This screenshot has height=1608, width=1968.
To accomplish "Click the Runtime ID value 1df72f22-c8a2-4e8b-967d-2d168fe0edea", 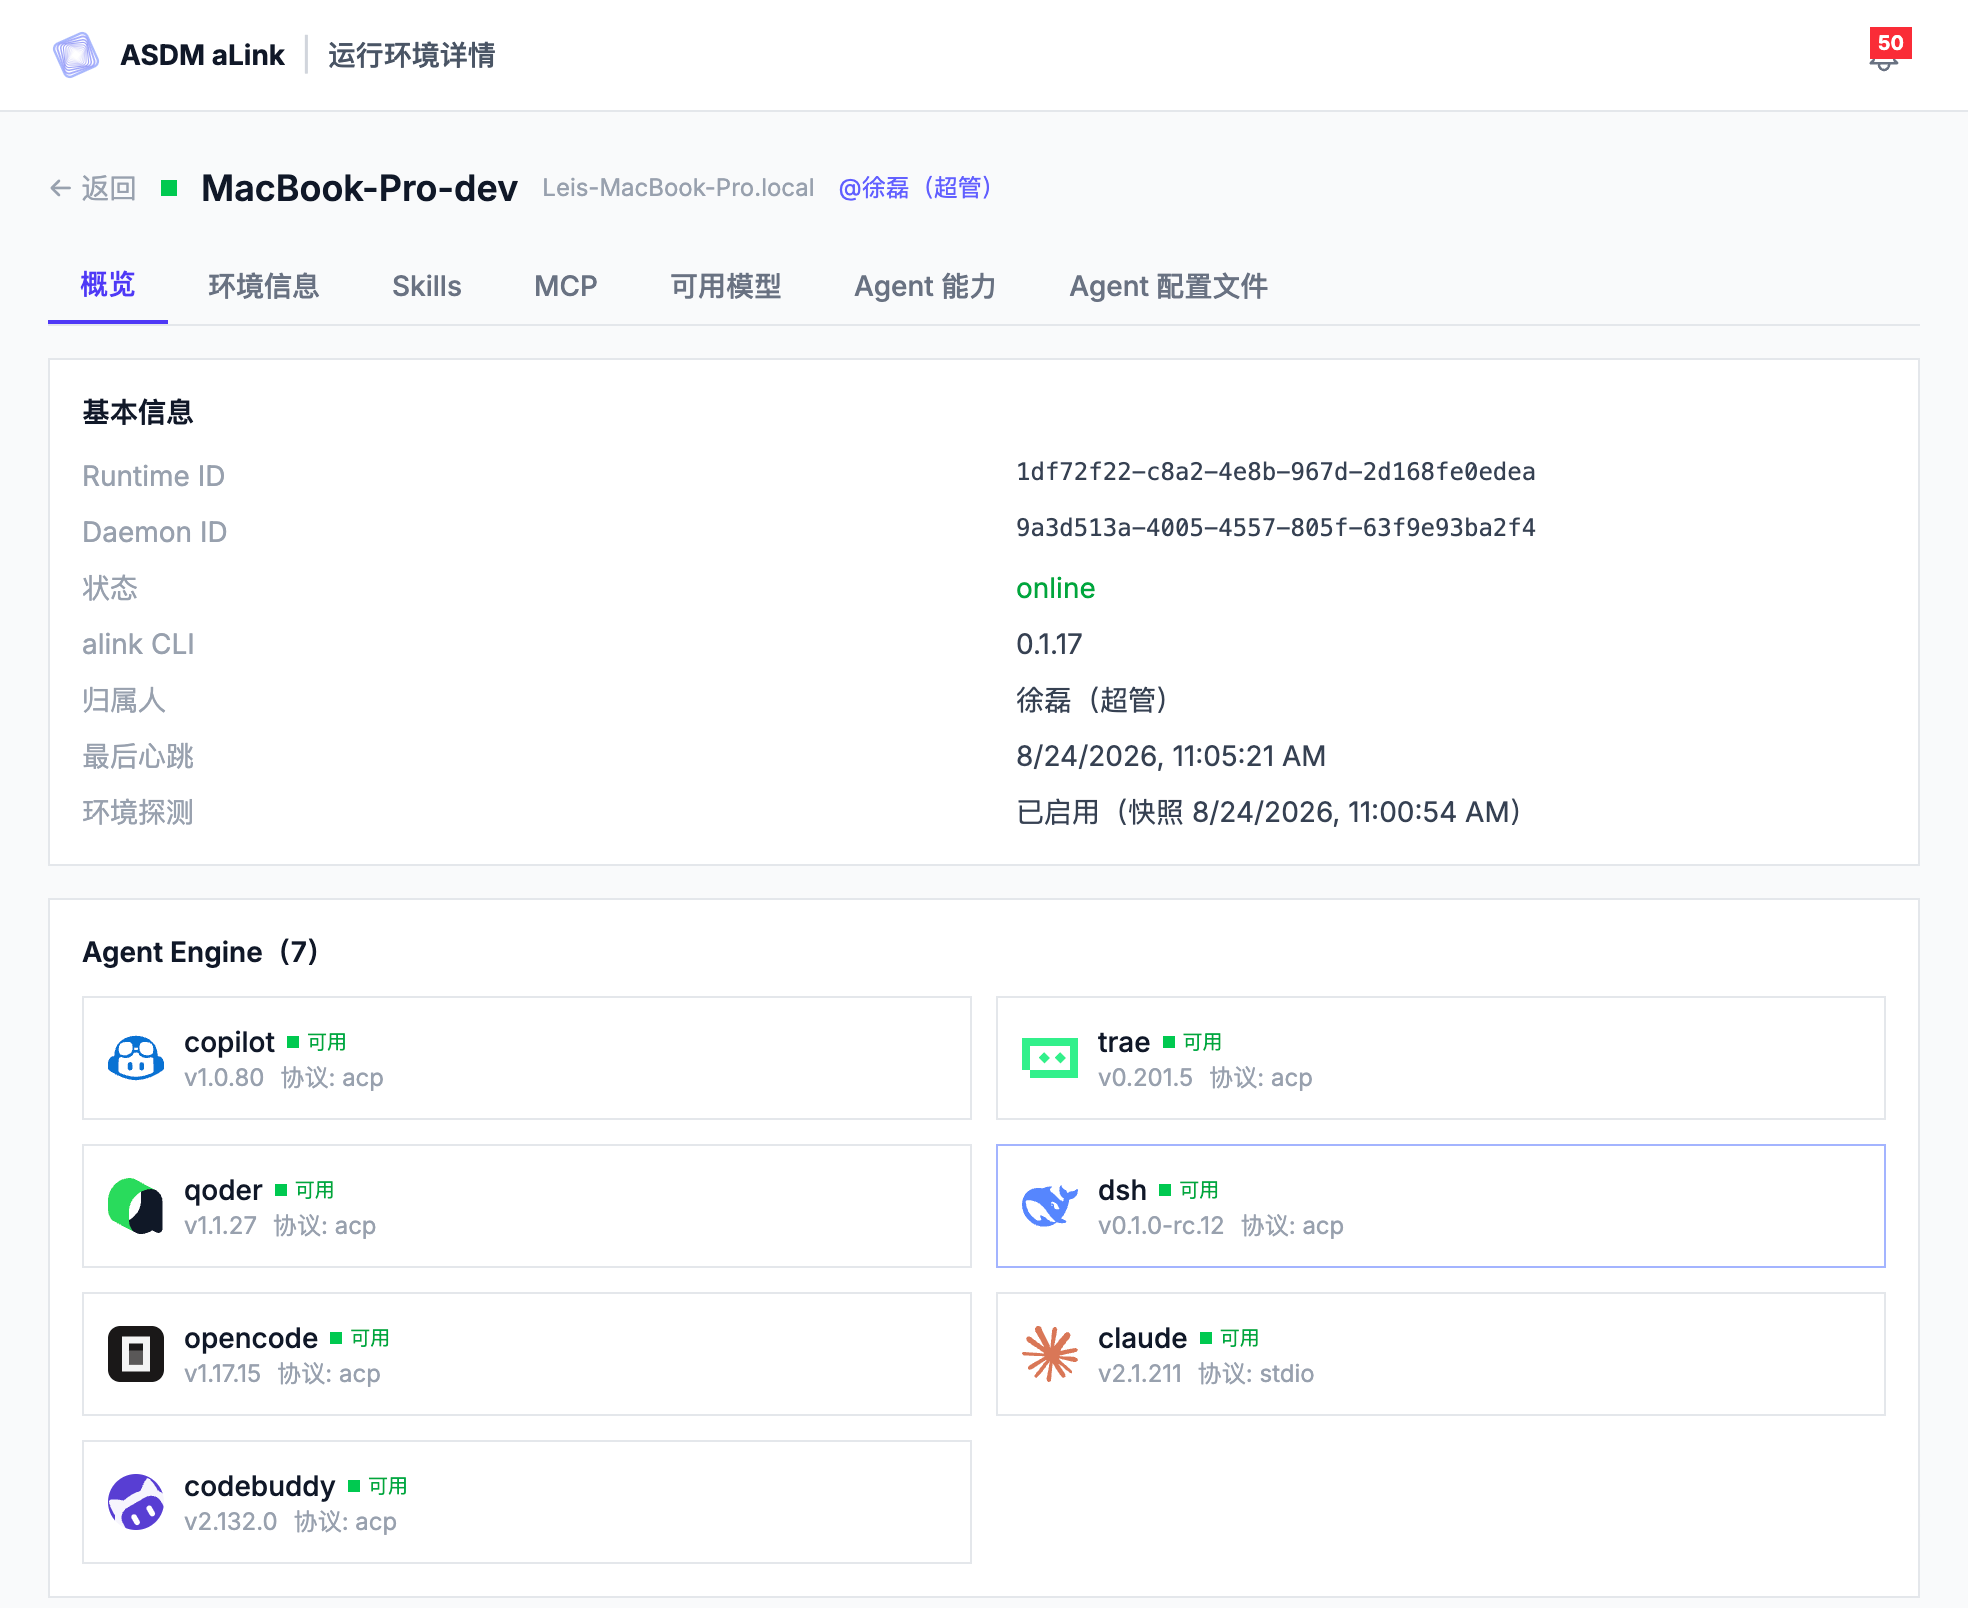I will pyautogui.click(x=1276, y=472).
